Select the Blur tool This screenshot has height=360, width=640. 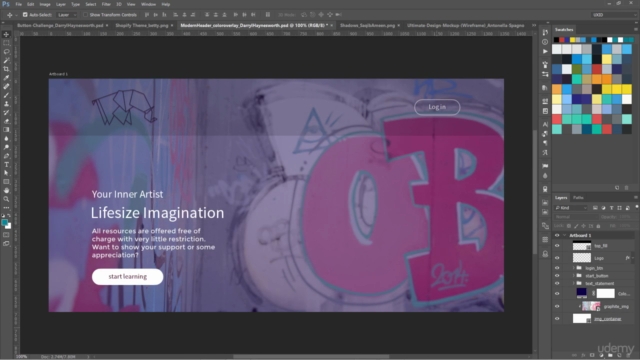coord(6,138)
